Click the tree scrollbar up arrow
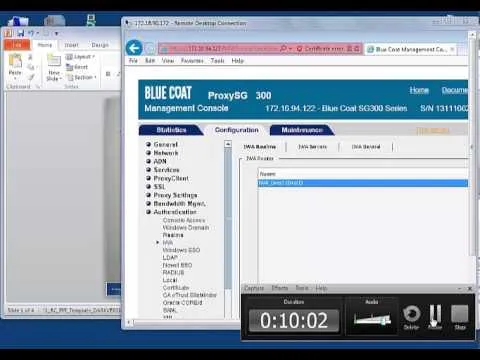This screenshot has height=360, width=480. point(228,144)
